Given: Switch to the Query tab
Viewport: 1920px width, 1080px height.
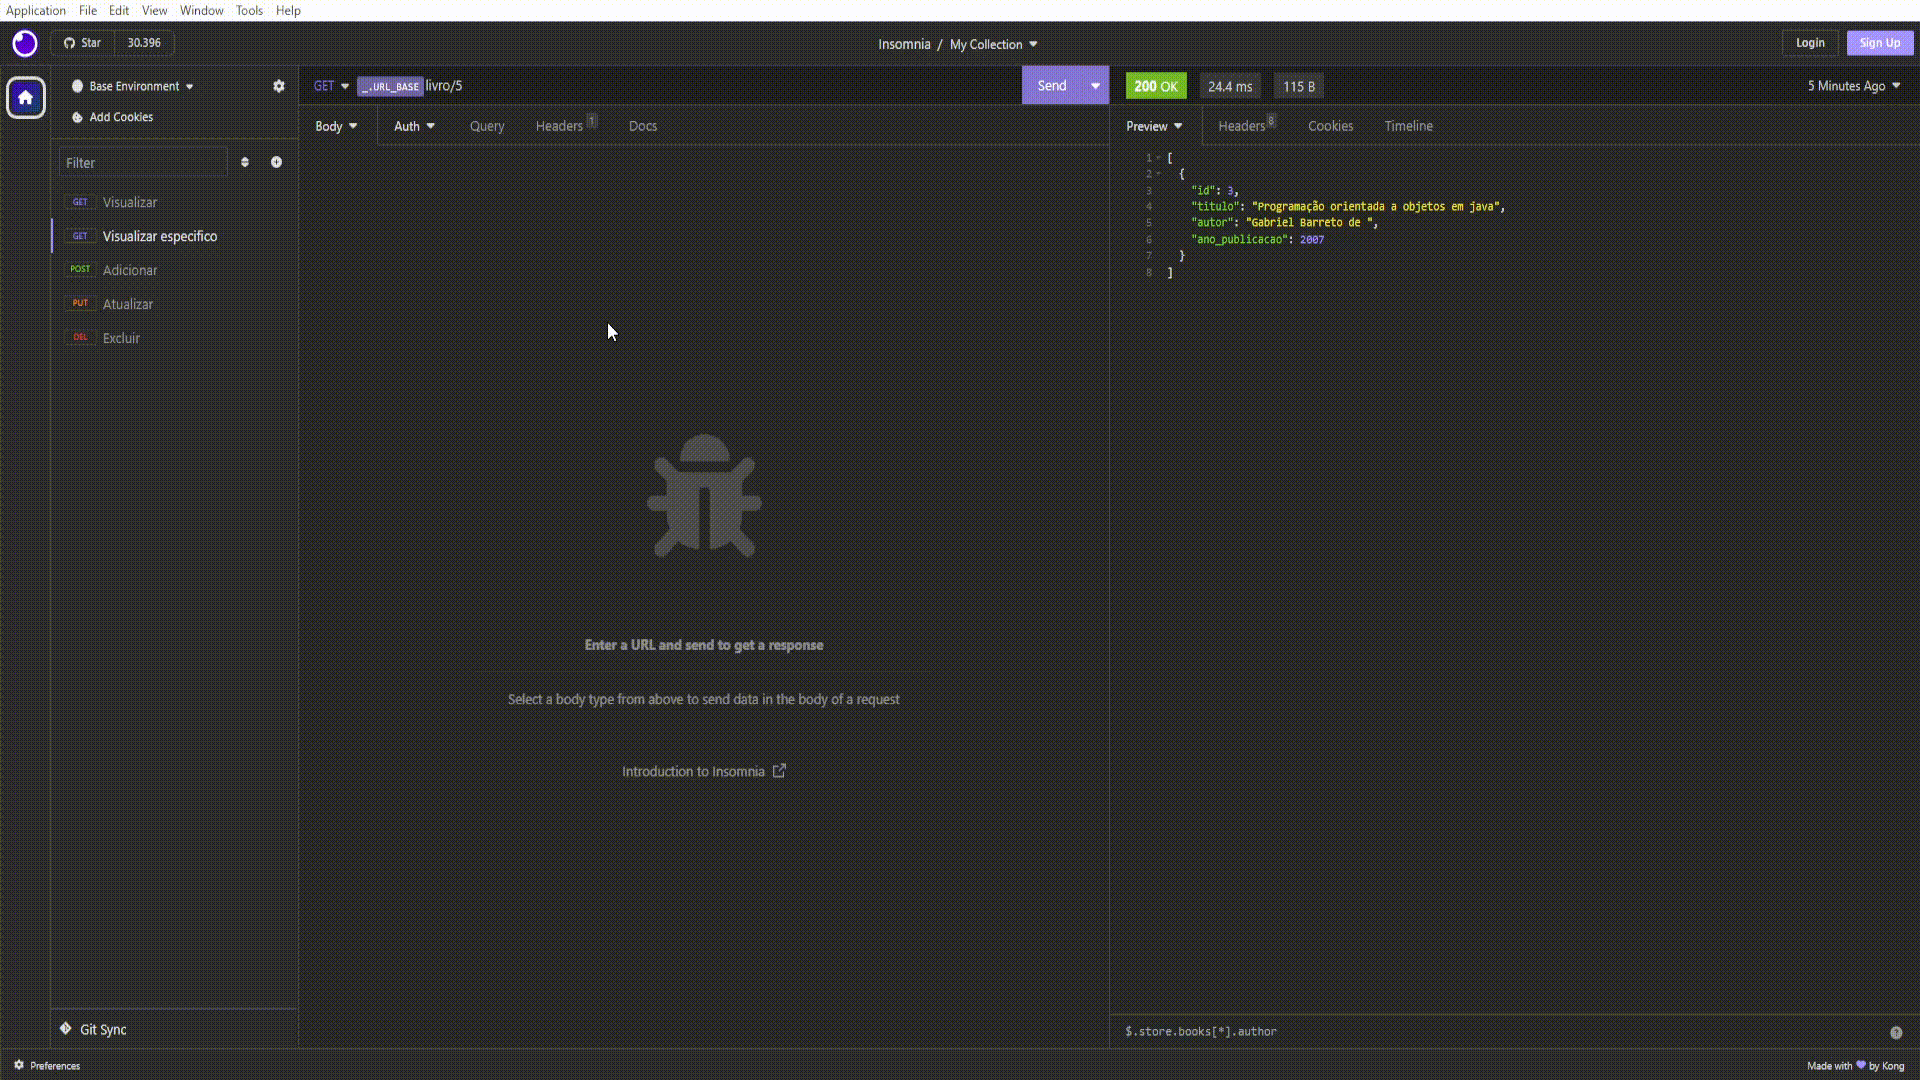Looking at the screenshot, I should click(x=487, y=126).
